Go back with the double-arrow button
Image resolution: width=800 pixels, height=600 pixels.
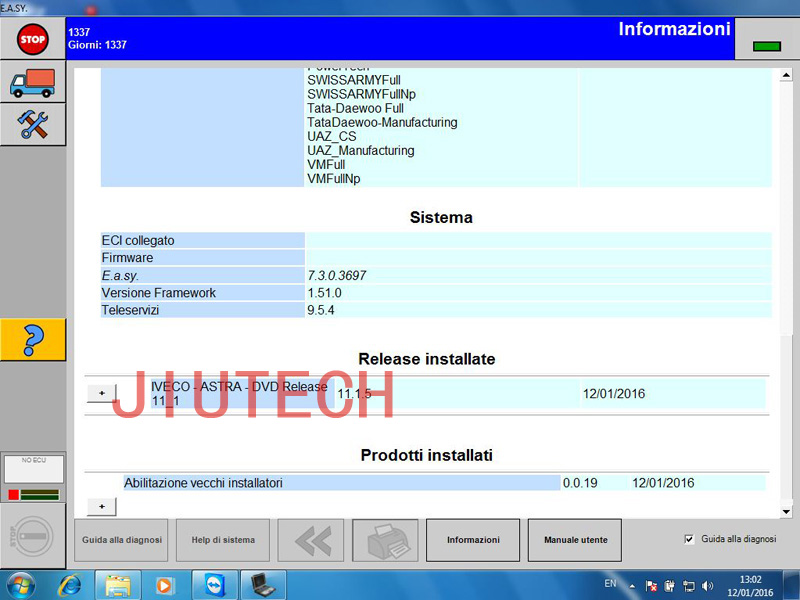click(311, 540)
